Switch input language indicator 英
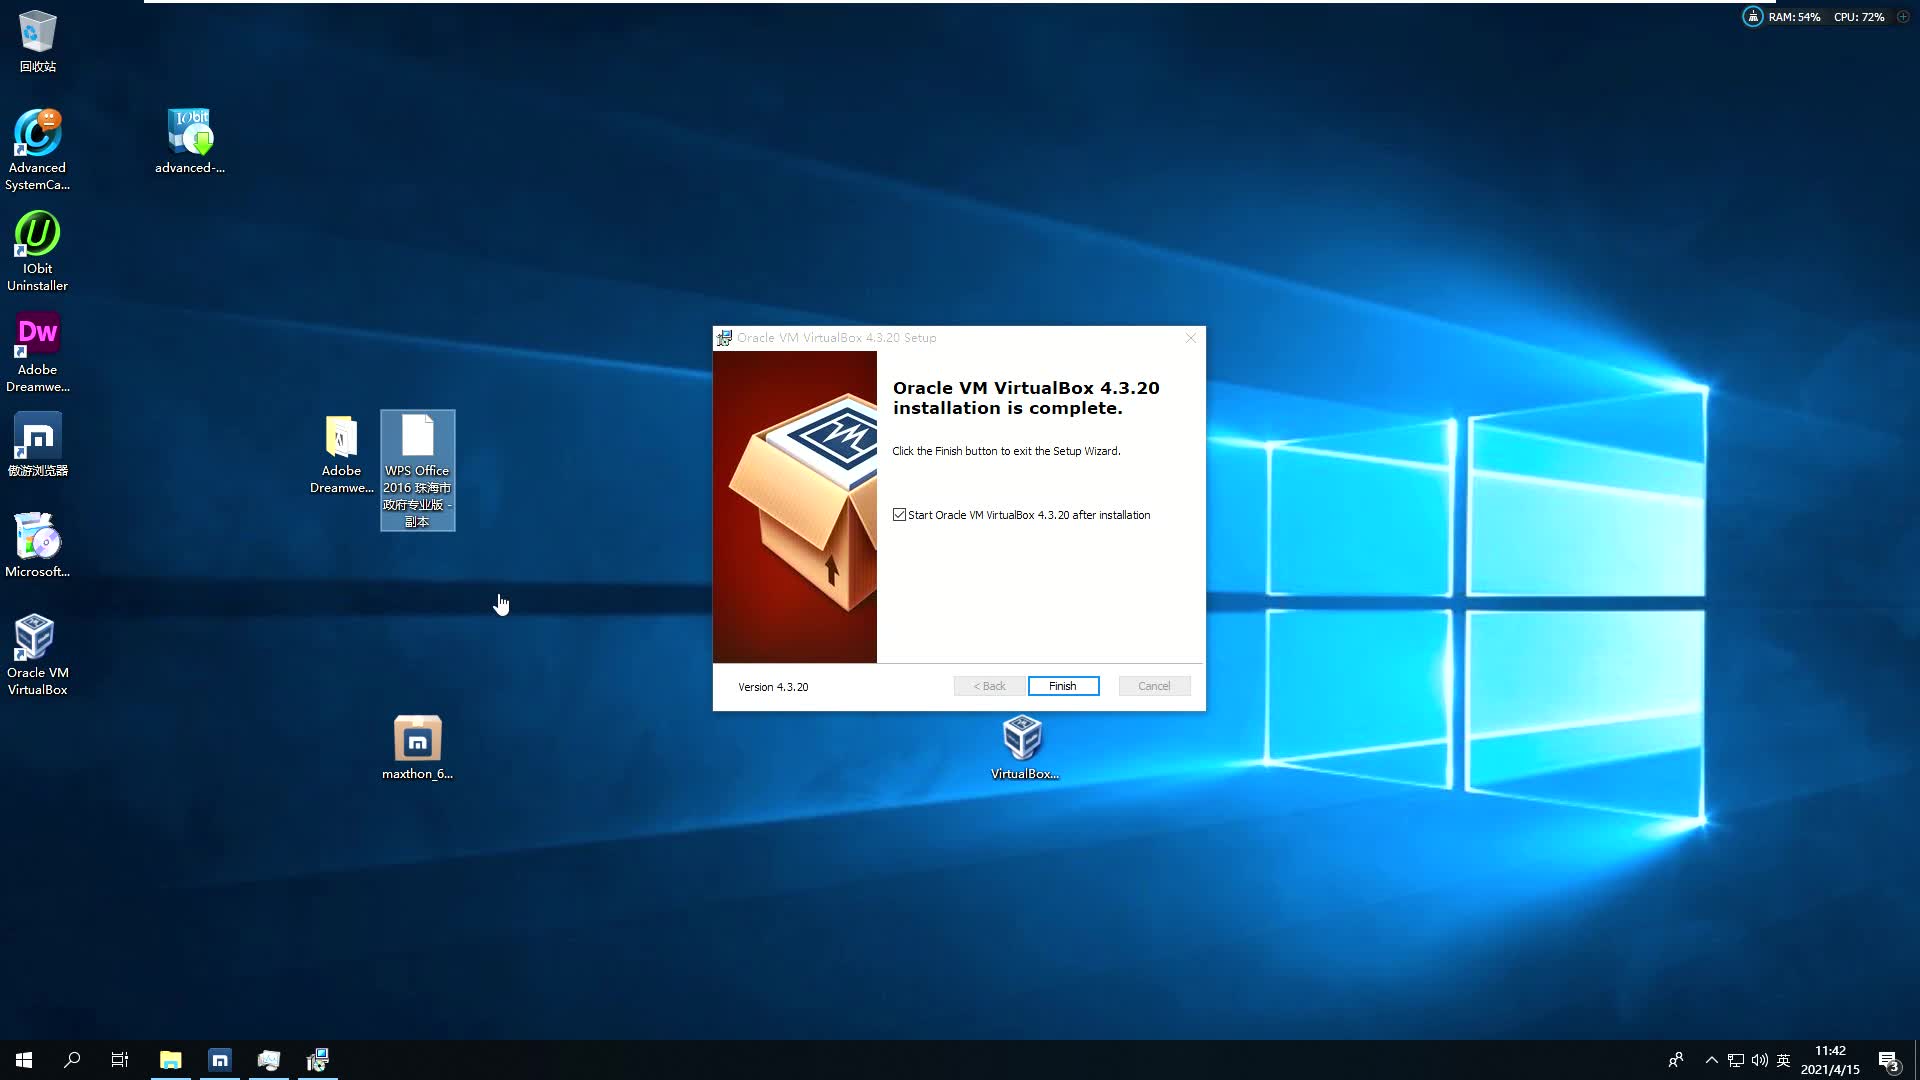The height and width of the screenshot is (1080, 1920). pyautogui.click(x=1783, y=1060)
